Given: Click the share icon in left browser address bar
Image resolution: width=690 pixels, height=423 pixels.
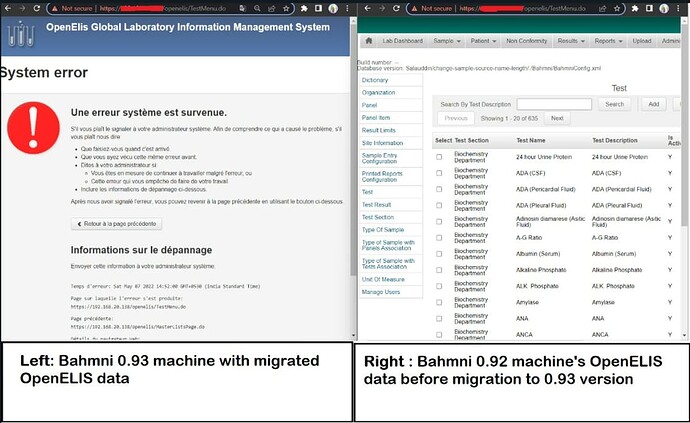Looking at the screenshot, I should pos(272,8).
